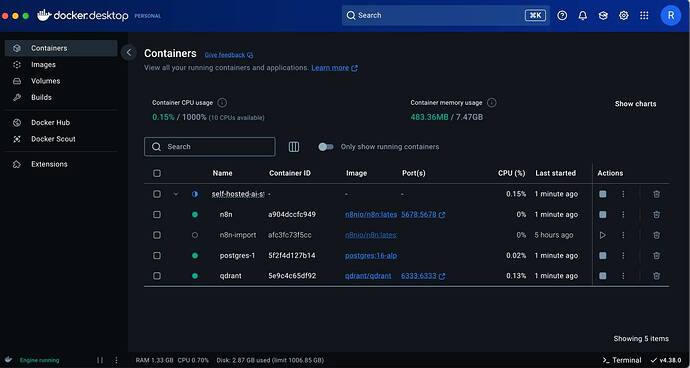Image resolution: width=690 pixels, height=368 pixels.
Task: Check the select-all header checkbox
Action: [x=157, y=173]
